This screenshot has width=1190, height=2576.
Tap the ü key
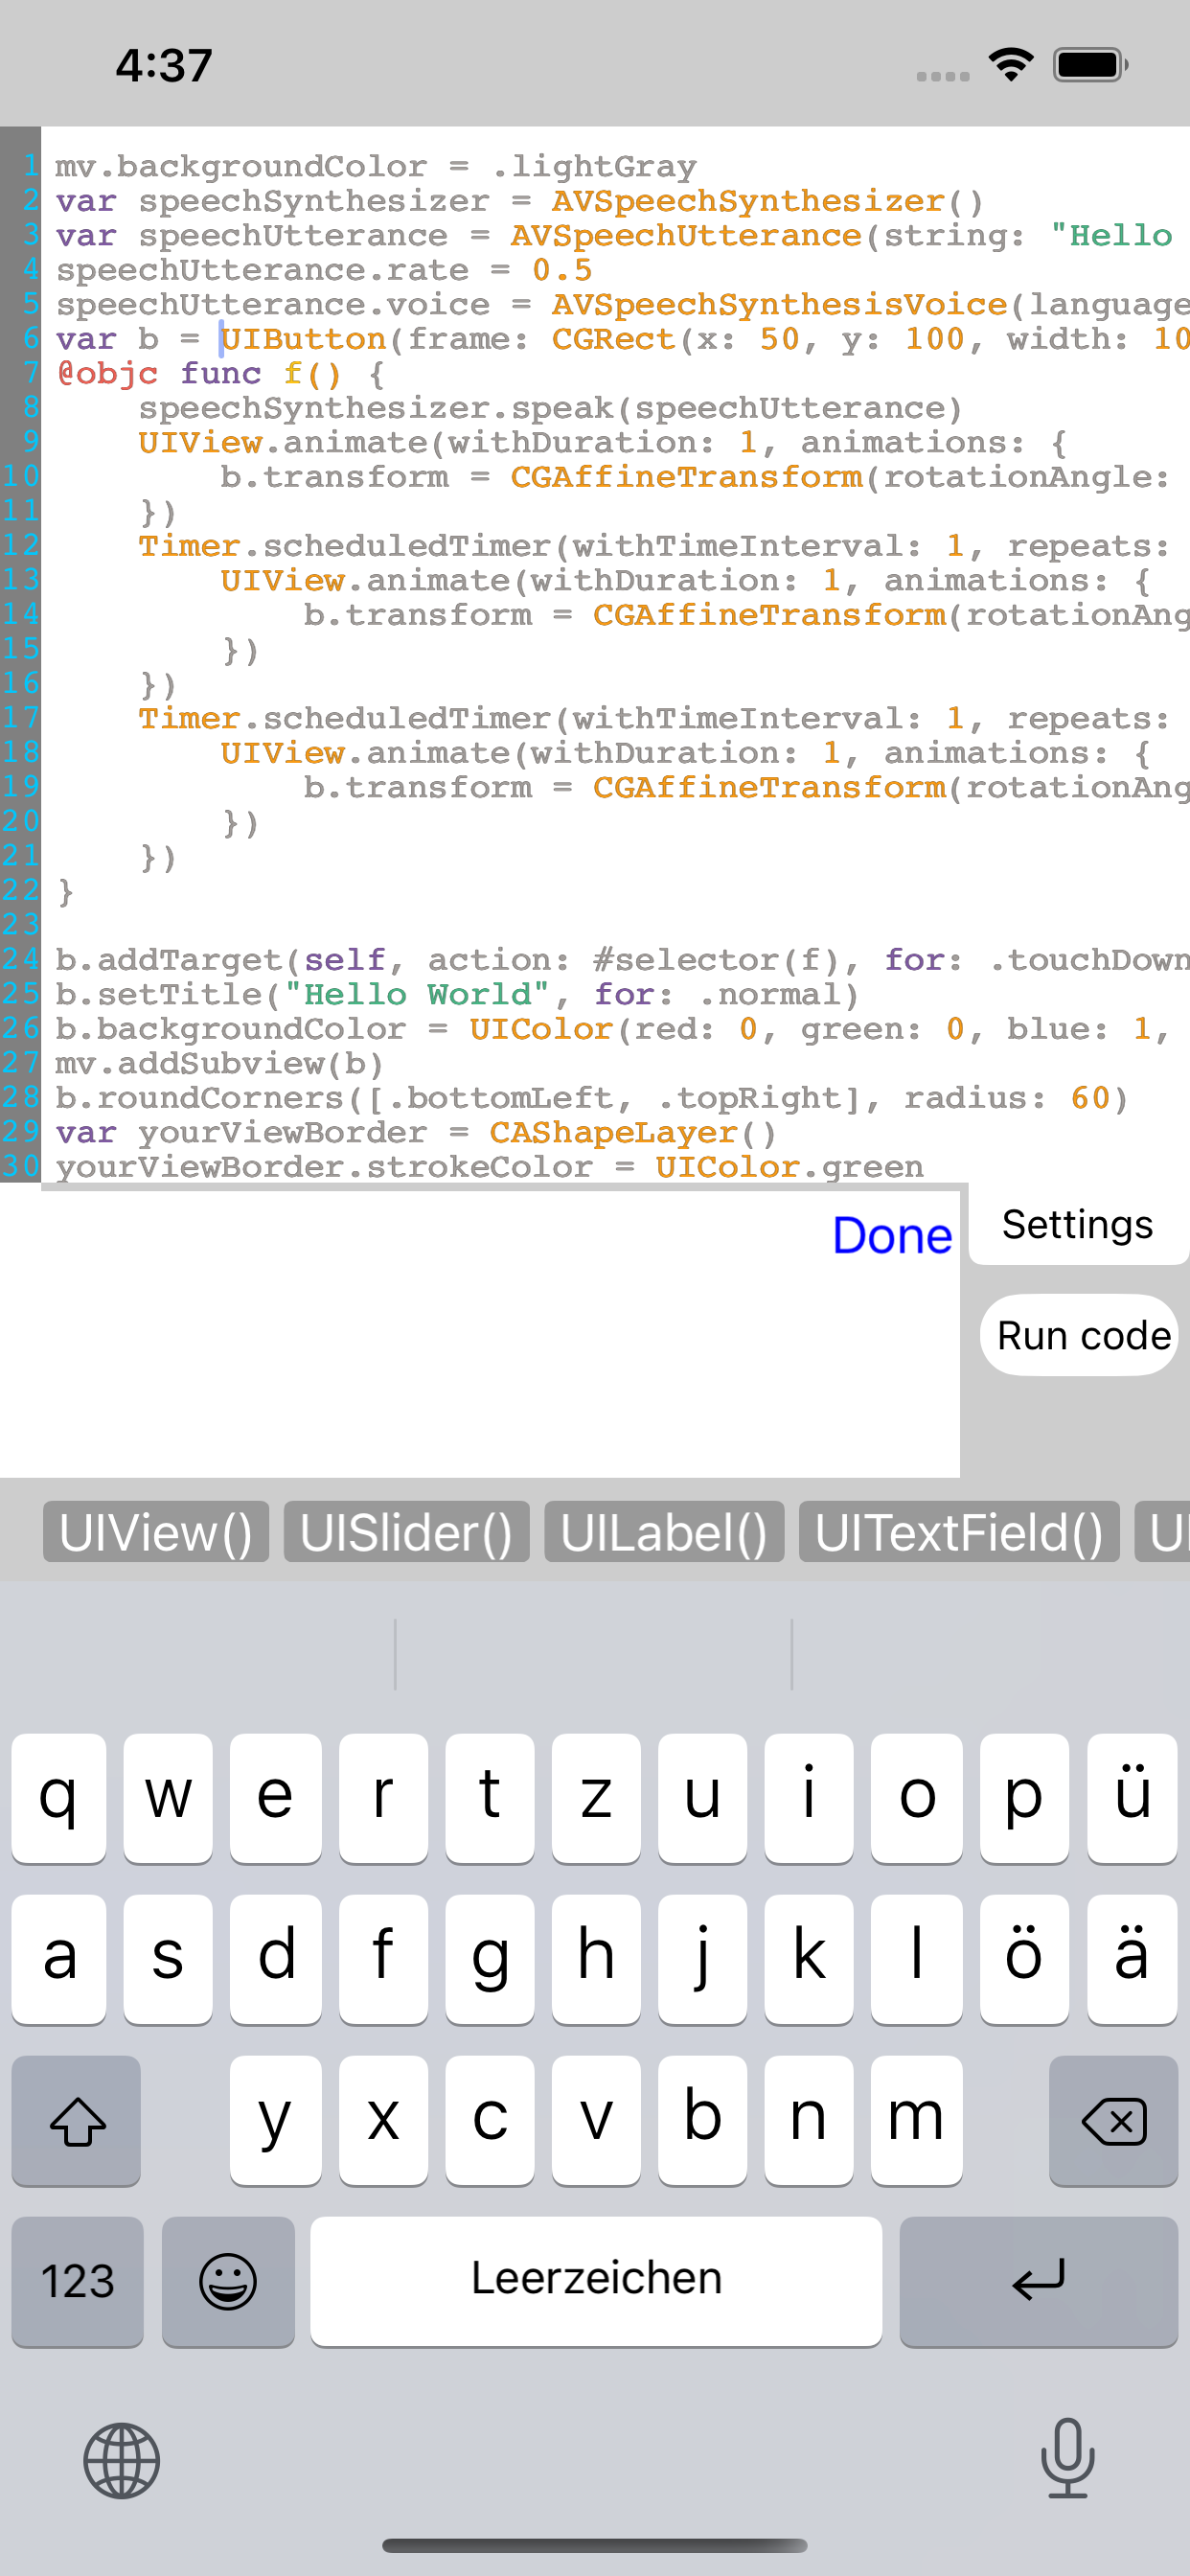(x=1132, y=1798)
